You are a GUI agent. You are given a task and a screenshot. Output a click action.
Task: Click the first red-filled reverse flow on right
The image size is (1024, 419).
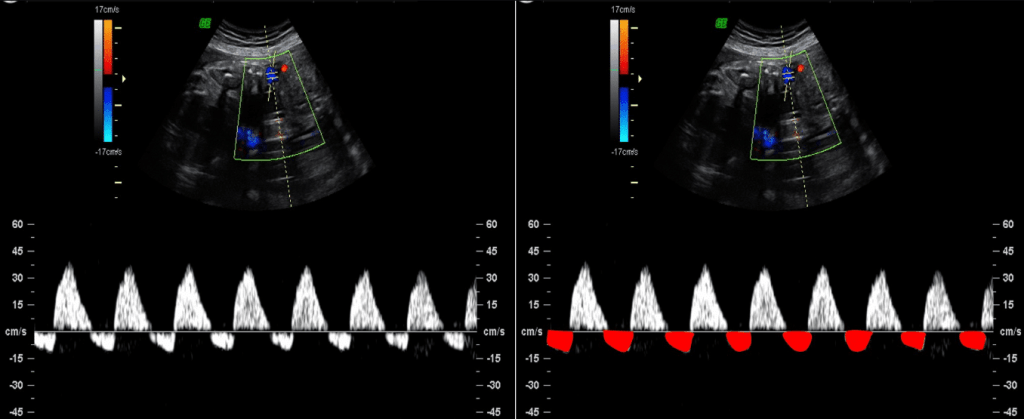click(x=561, y=342)
